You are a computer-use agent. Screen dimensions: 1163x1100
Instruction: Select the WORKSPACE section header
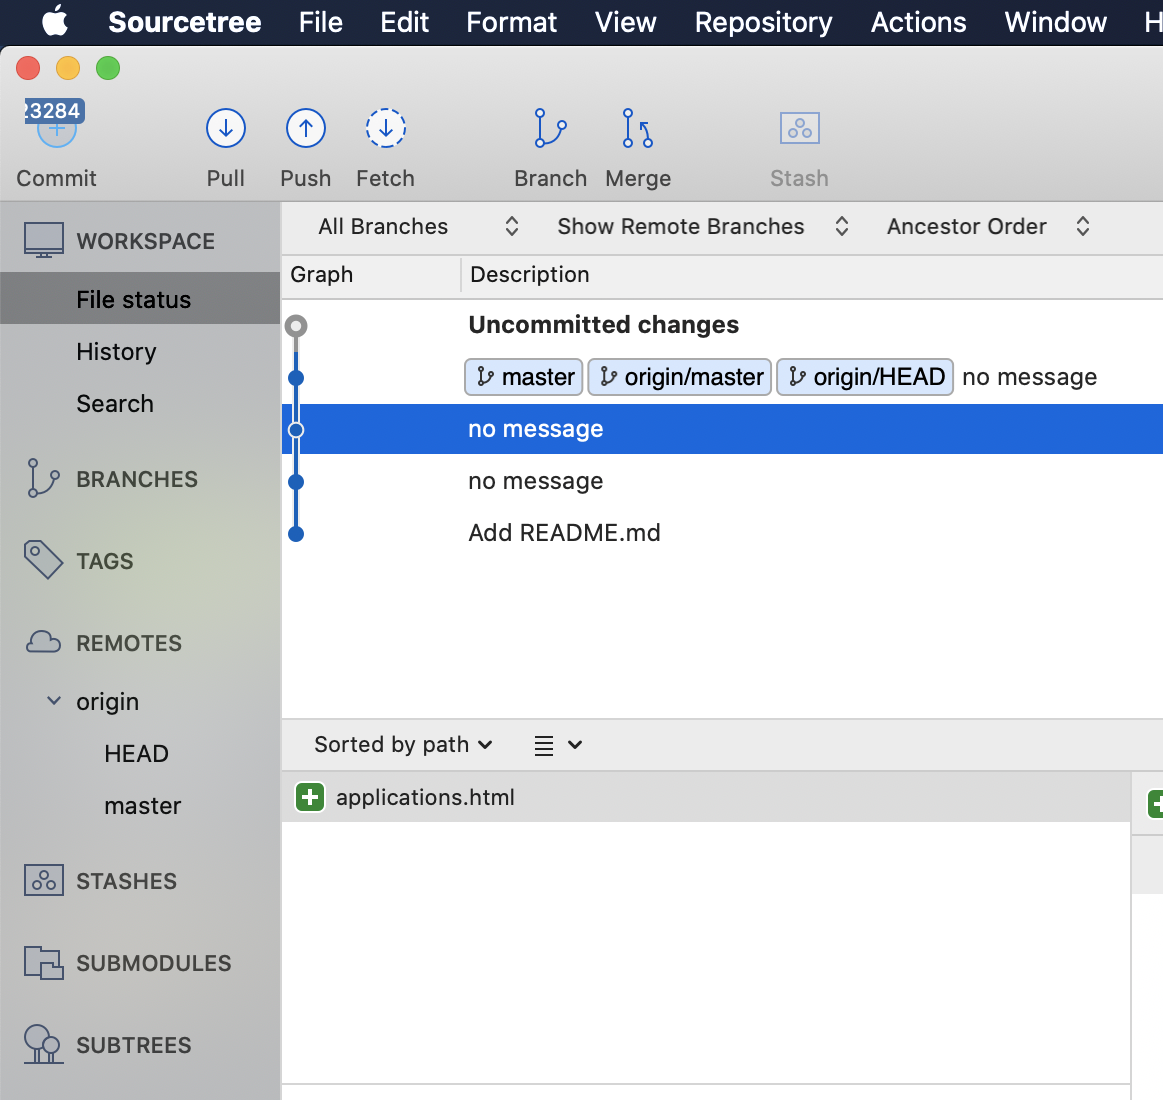[x=145, y=241]
